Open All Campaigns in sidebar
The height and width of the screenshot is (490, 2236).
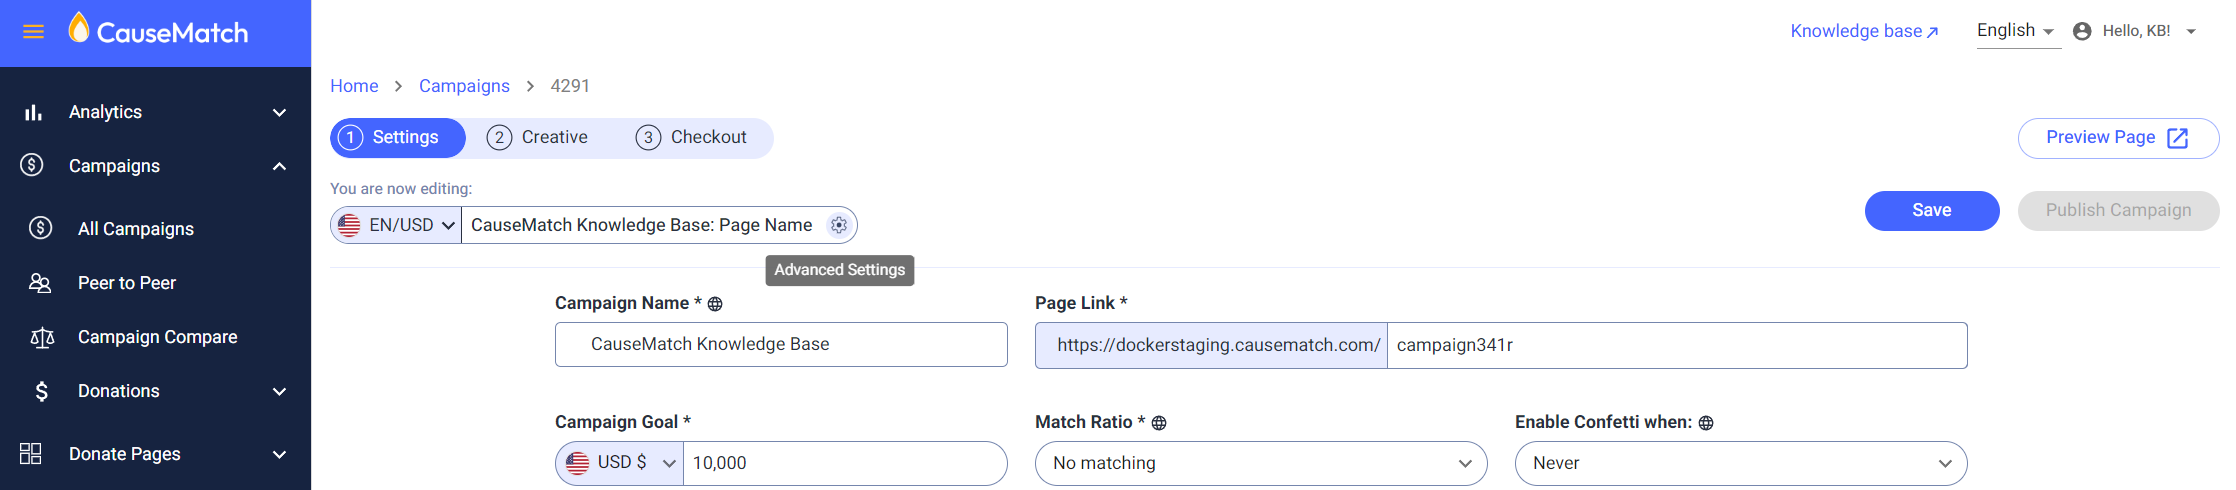(136, 229)
